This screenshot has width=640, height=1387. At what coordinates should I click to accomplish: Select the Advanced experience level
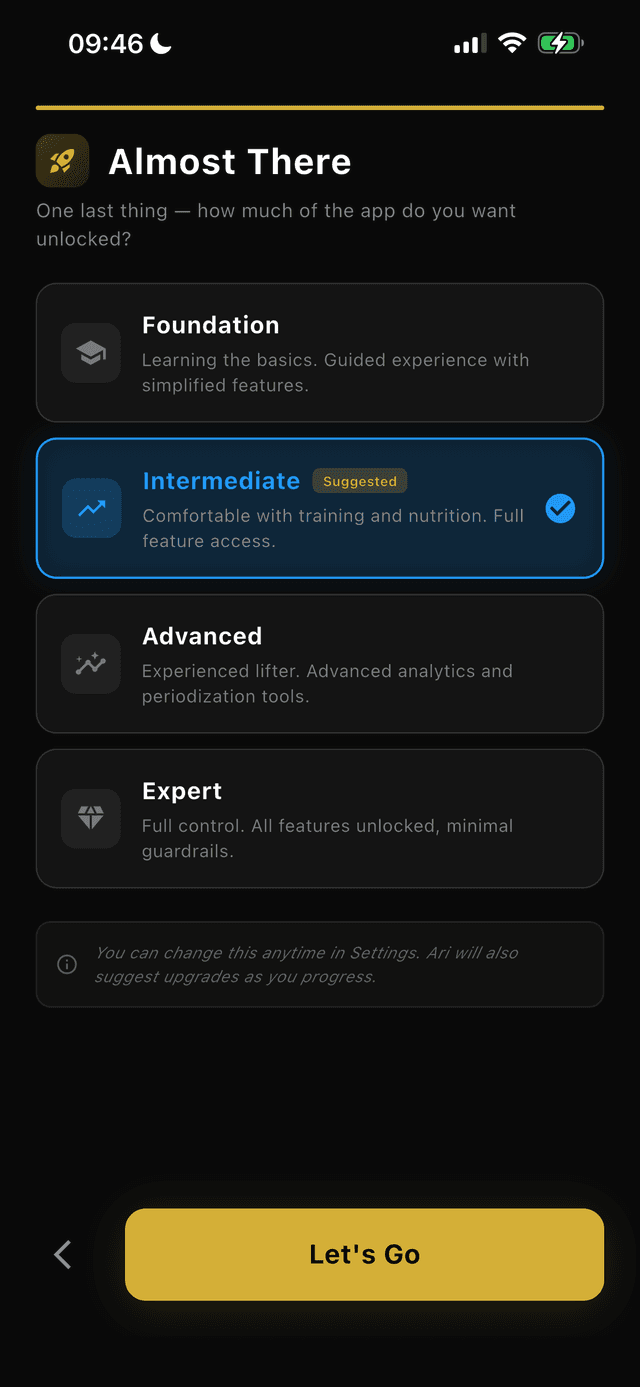tap(320, 663)
